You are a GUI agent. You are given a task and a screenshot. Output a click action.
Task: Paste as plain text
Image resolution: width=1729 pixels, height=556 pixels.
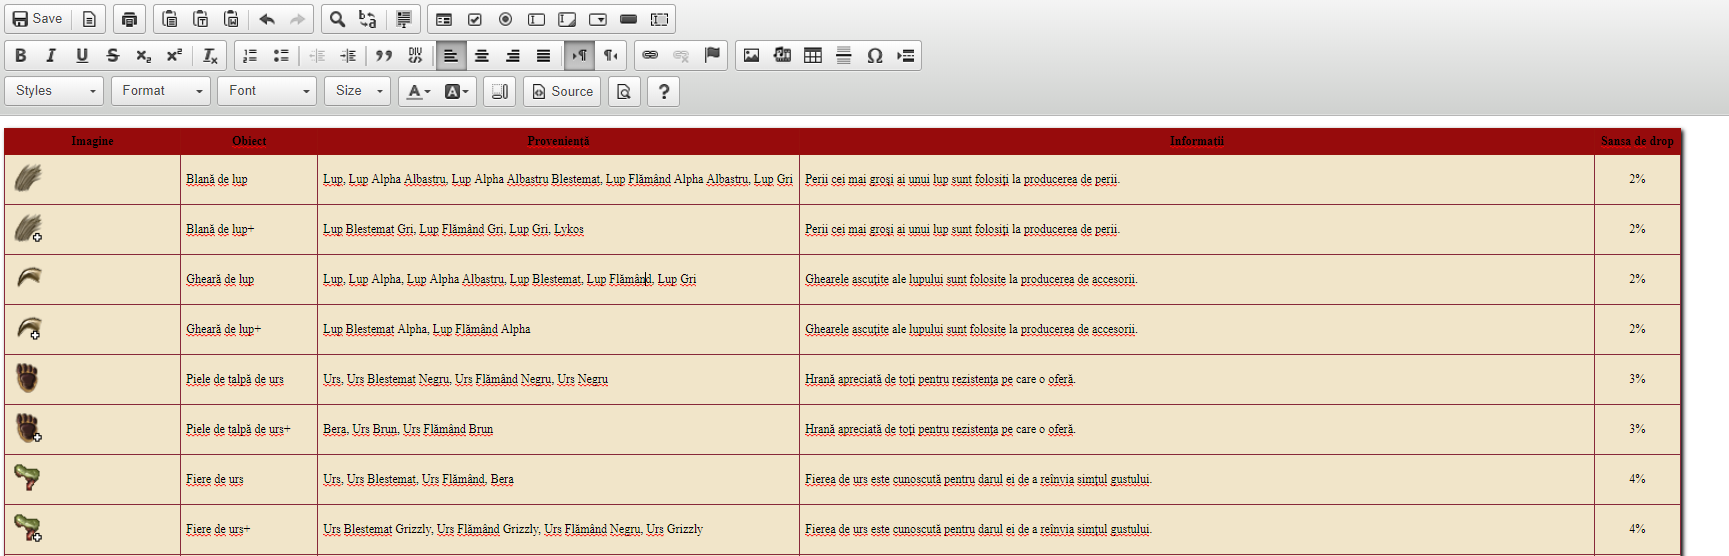201,19
